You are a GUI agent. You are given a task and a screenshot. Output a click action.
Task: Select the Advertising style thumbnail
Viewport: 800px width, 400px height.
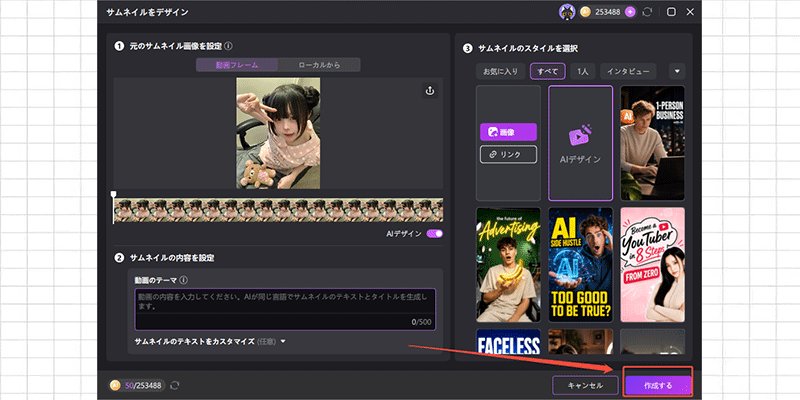[x=508, y=265]
